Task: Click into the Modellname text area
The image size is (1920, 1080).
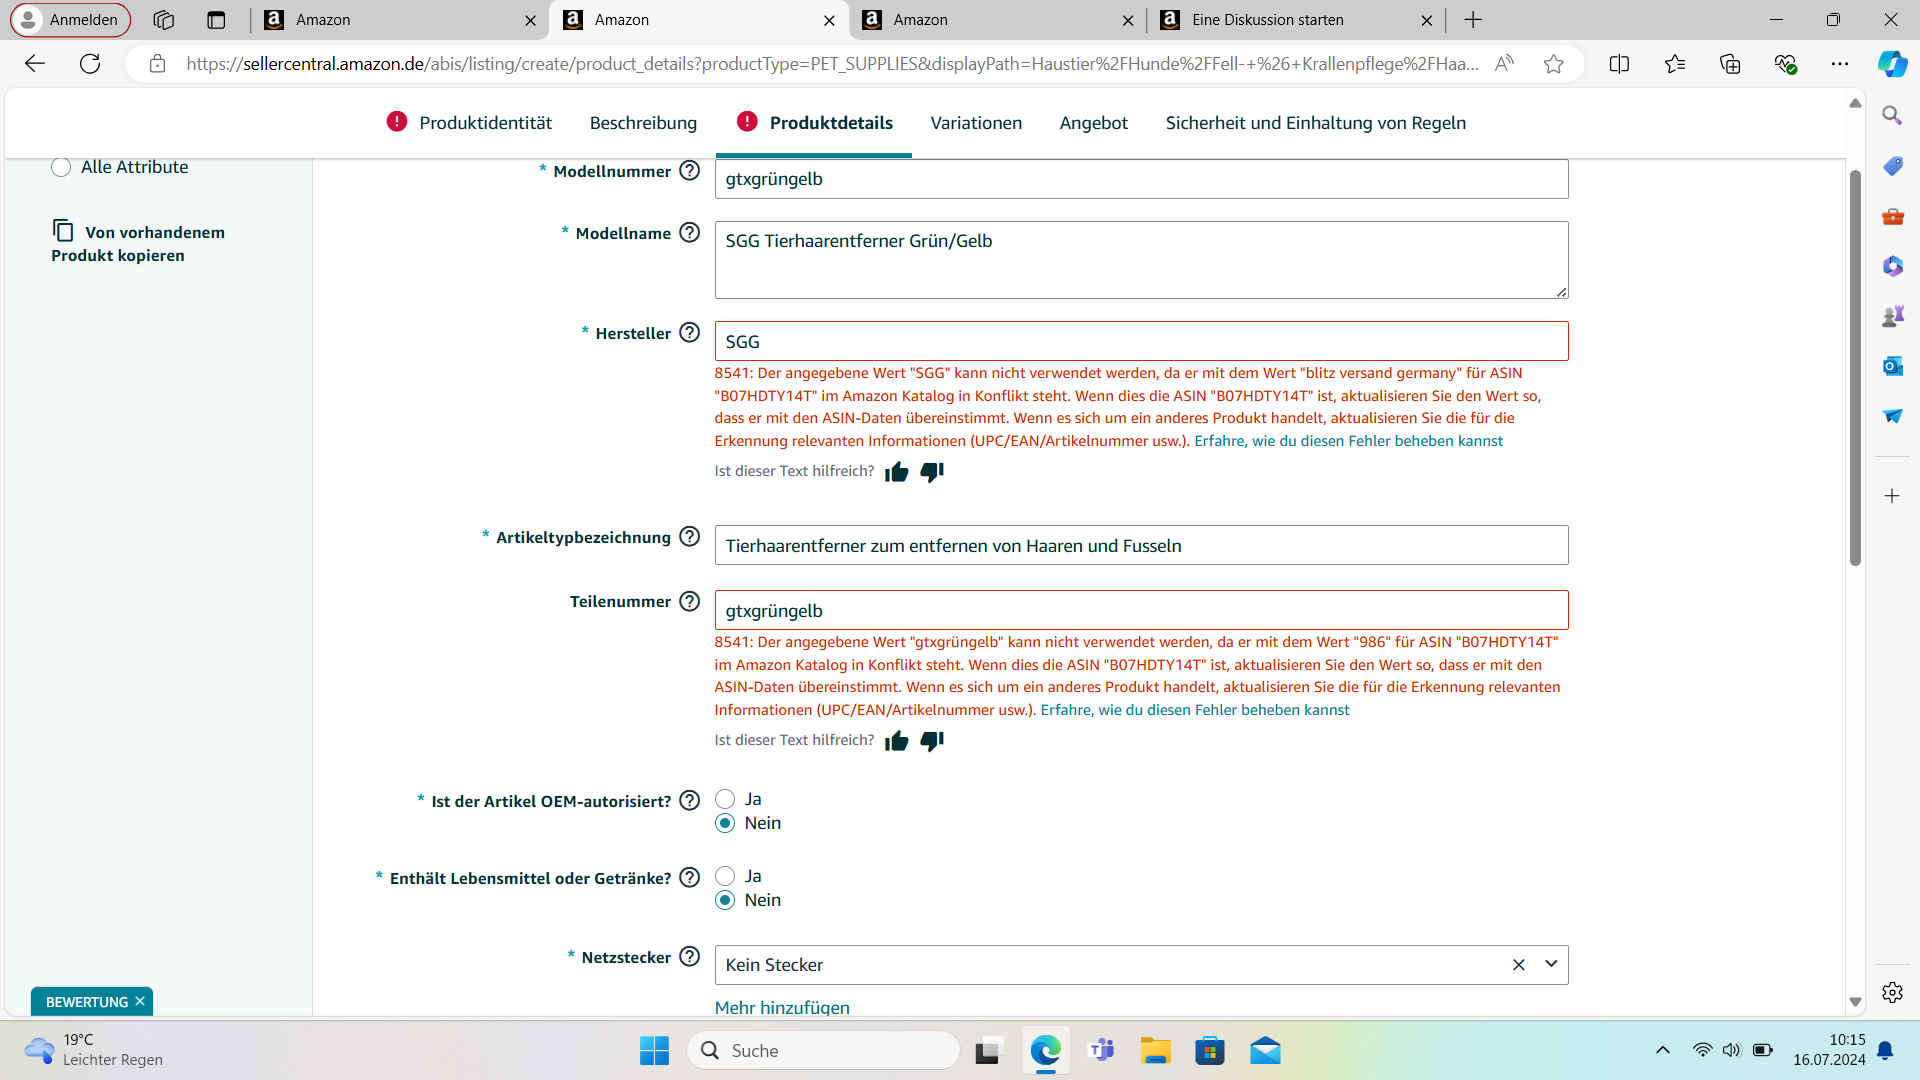Action: (x=1141, y=260)
